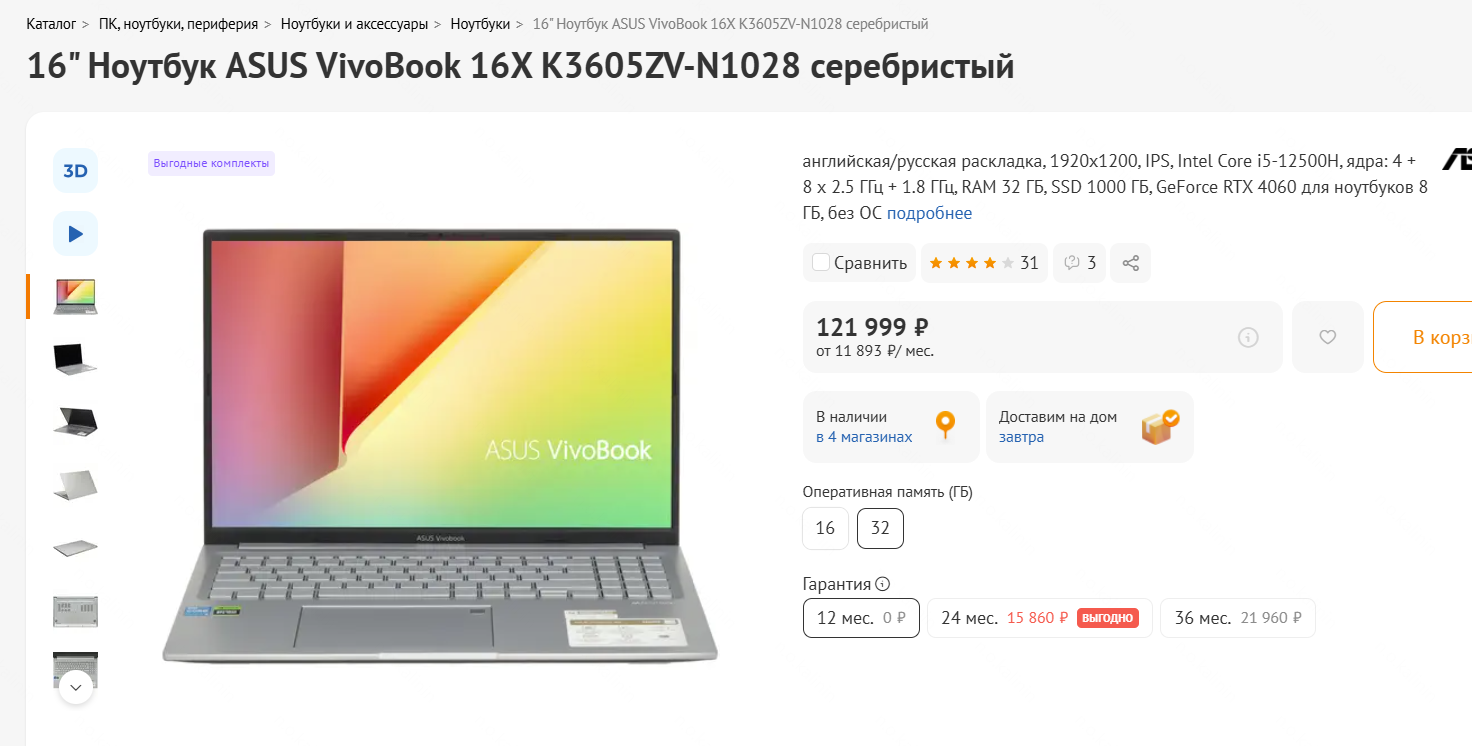The width and height of the screenshot is (1472, 746).
Task: Click the store location pin icon
Action: pyautogui.click(x=945, y=426)
